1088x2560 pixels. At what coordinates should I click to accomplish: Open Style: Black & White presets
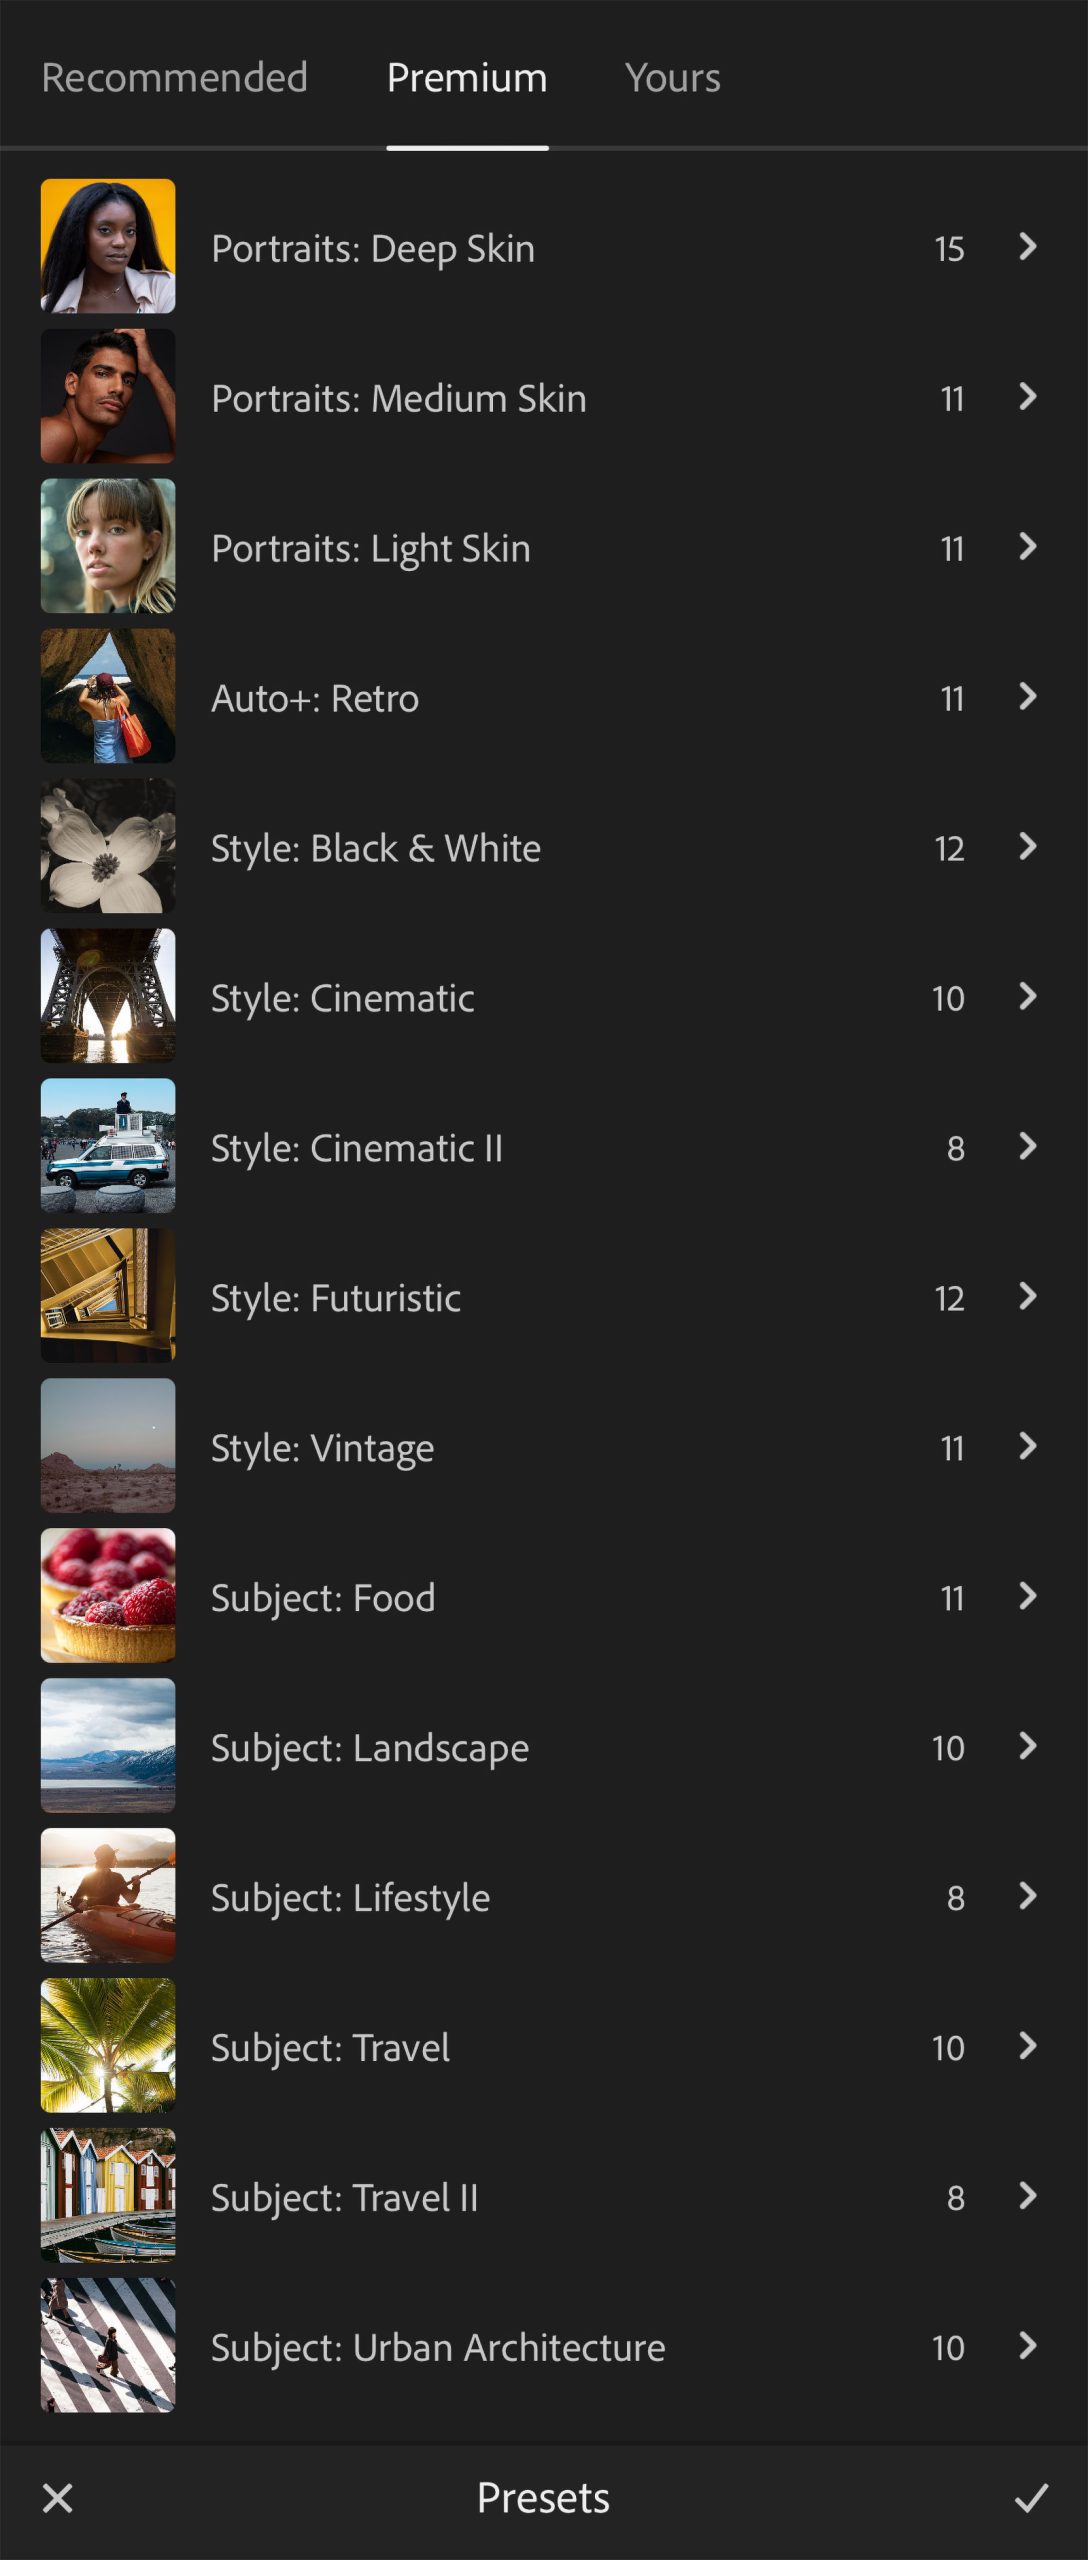click(x=375, y=848)
